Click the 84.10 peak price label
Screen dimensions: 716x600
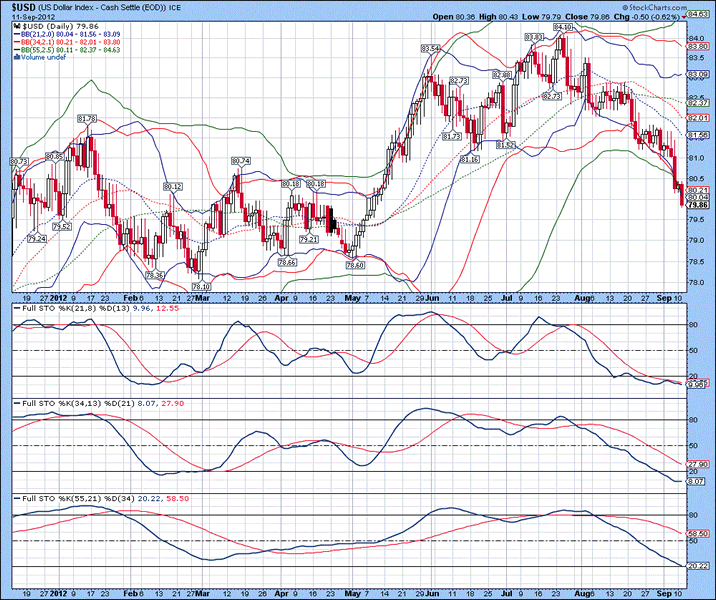click(563, 27)
